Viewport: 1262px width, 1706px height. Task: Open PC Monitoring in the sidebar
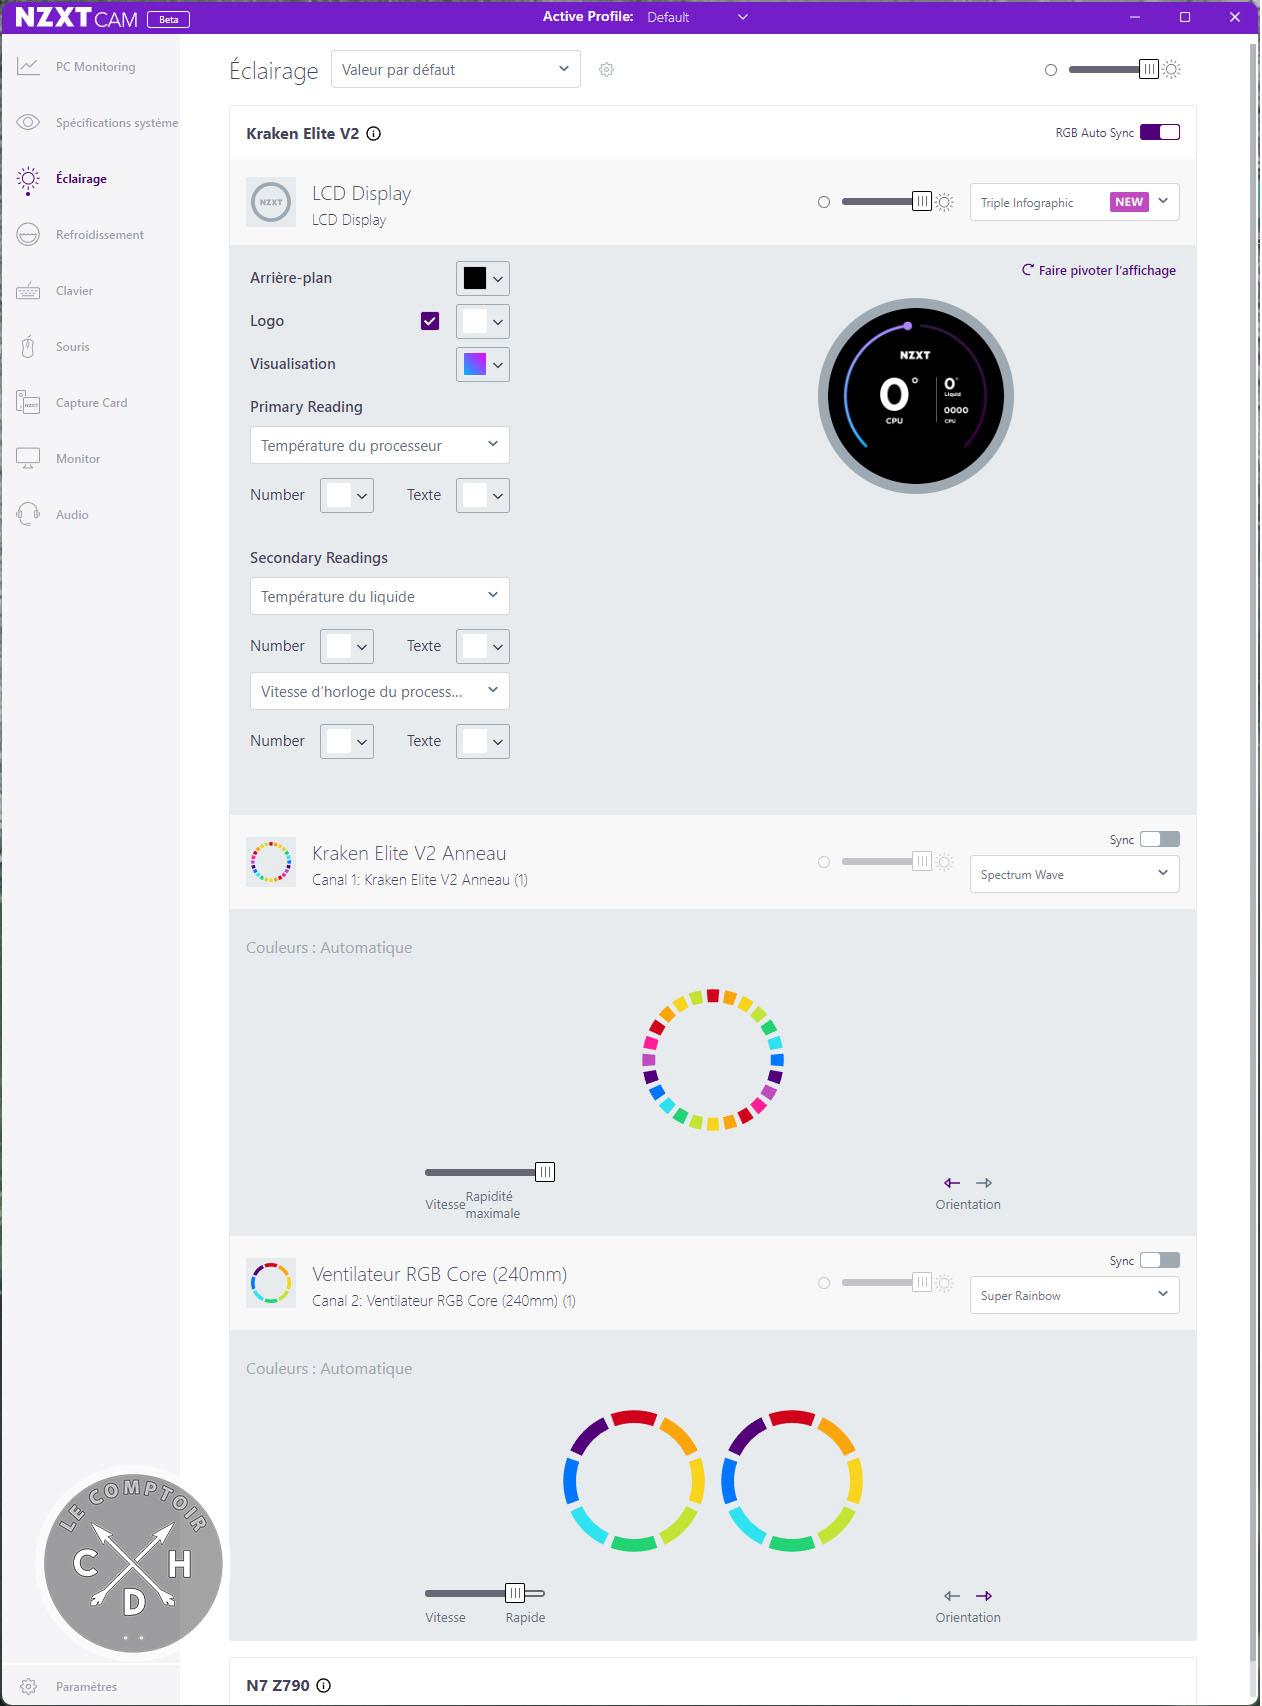95,67
